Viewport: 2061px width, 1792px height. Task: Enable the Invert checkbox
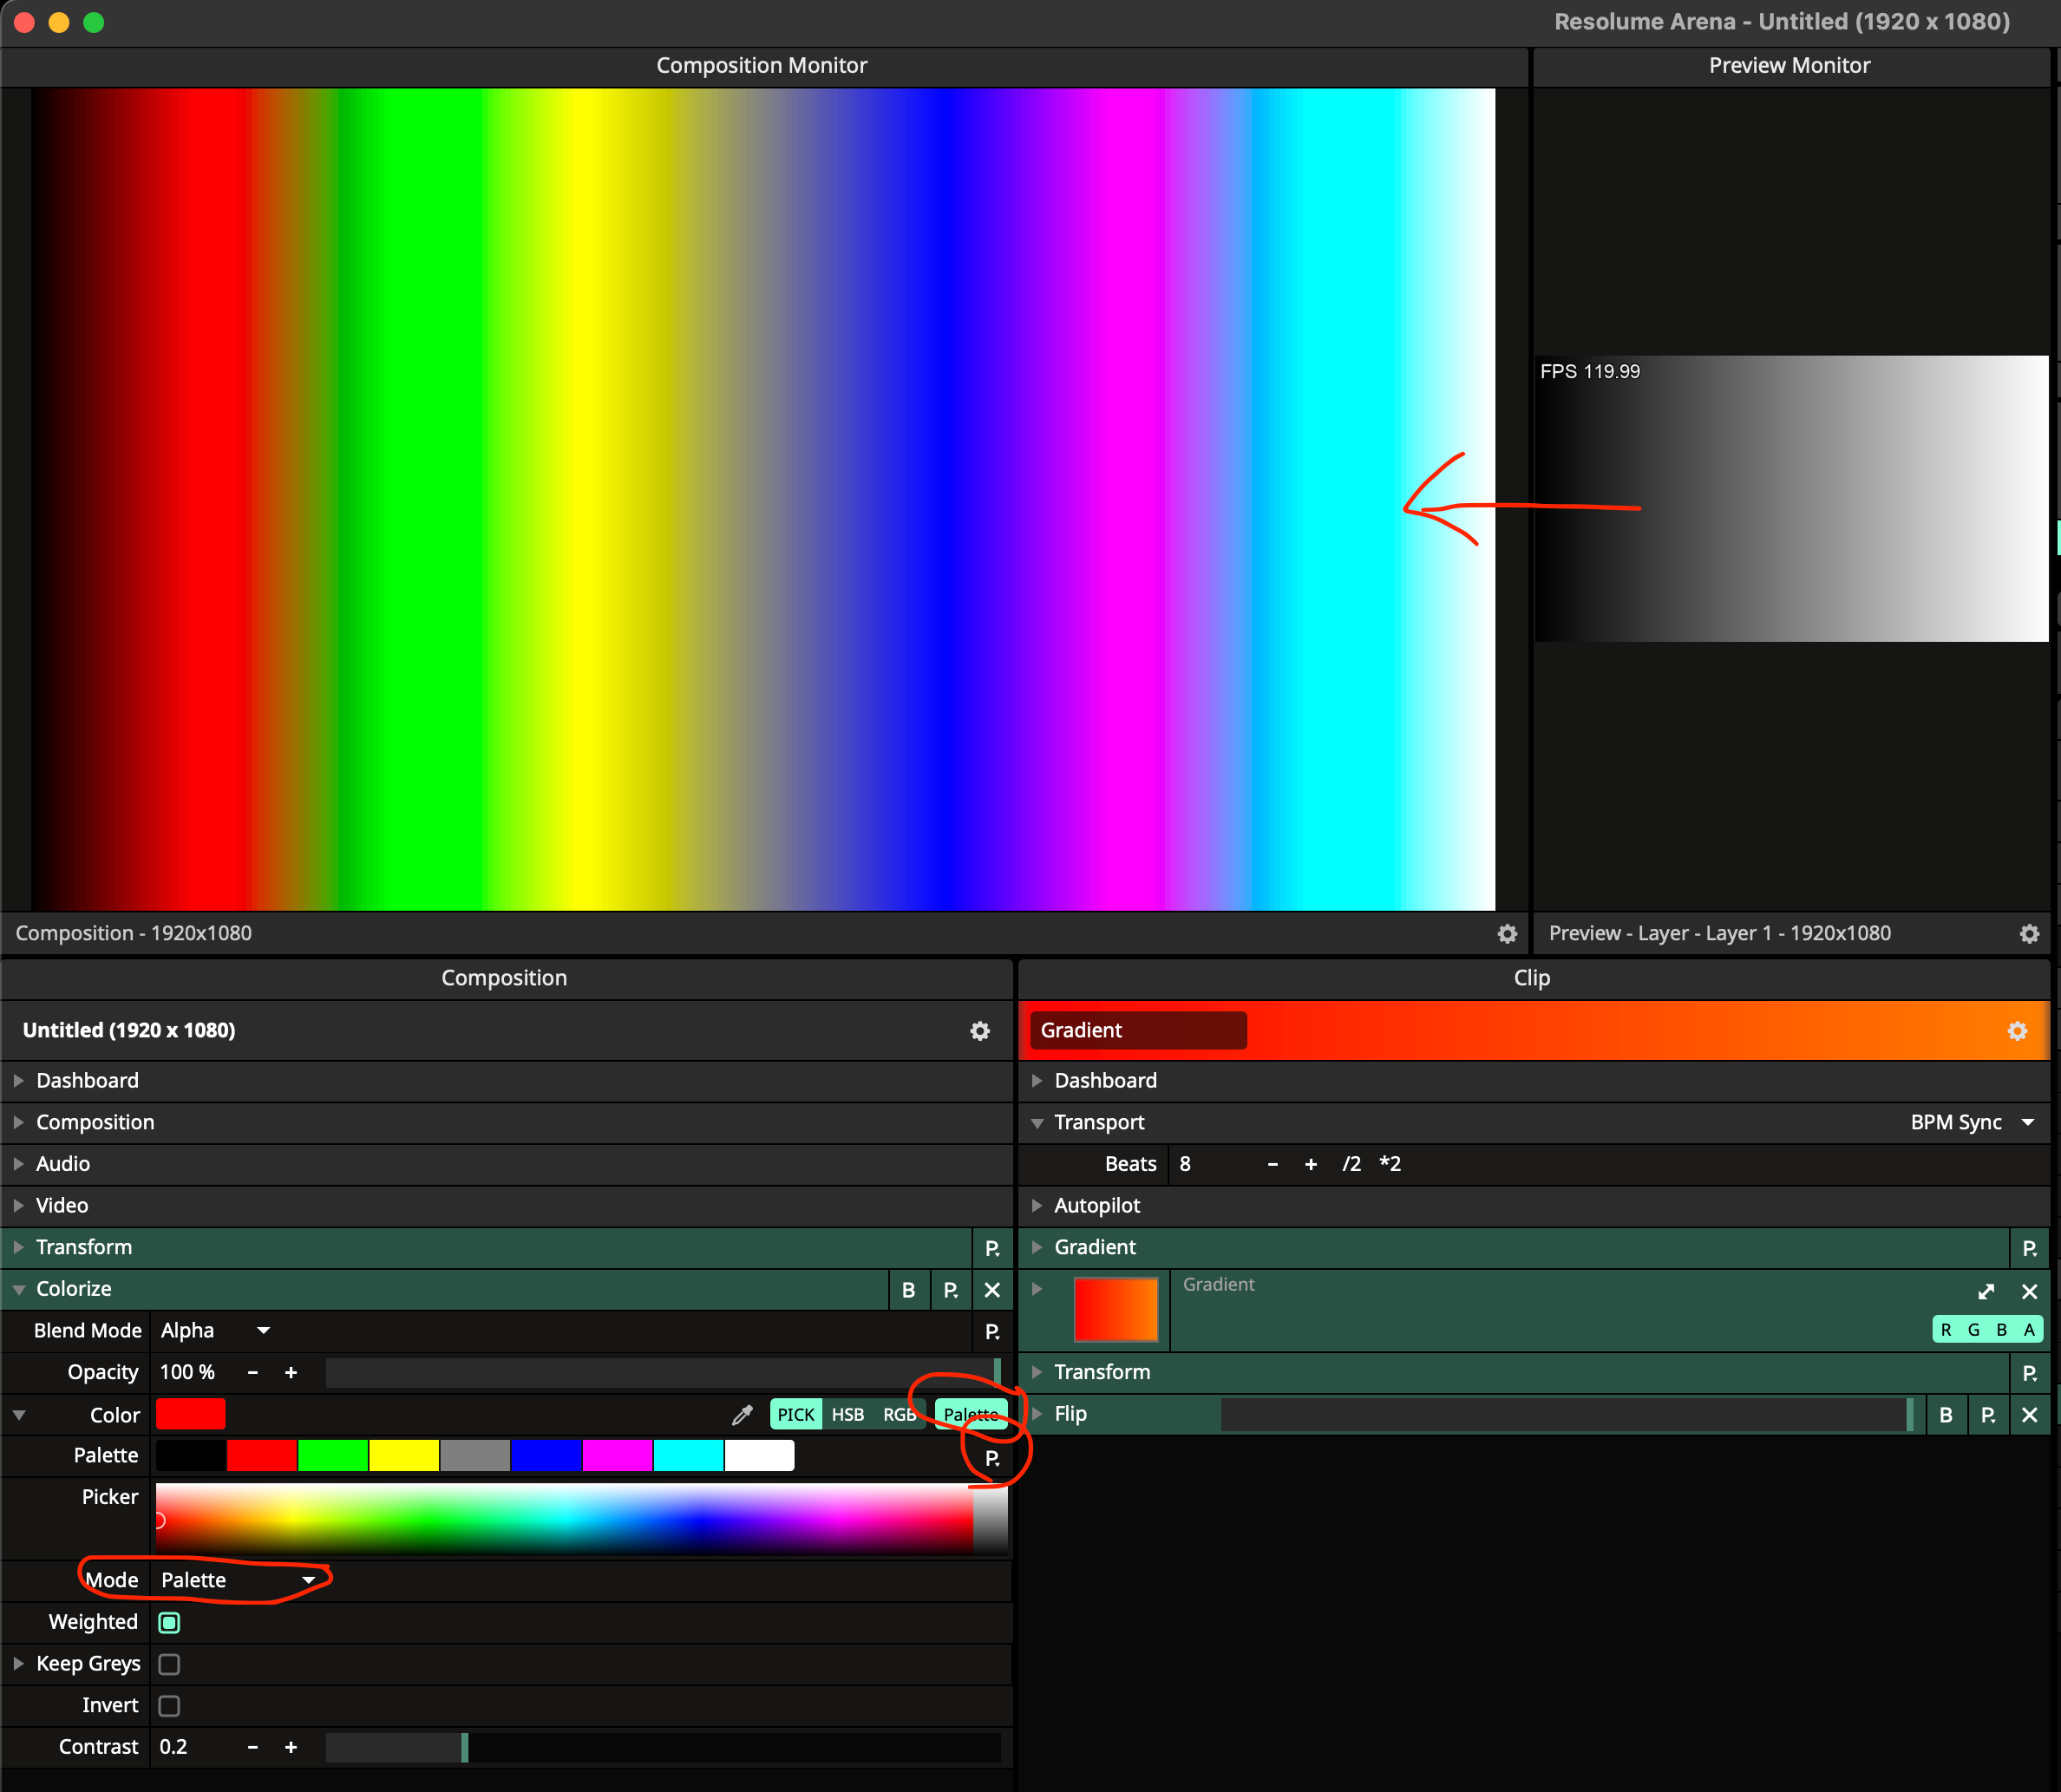[169, 1705]
